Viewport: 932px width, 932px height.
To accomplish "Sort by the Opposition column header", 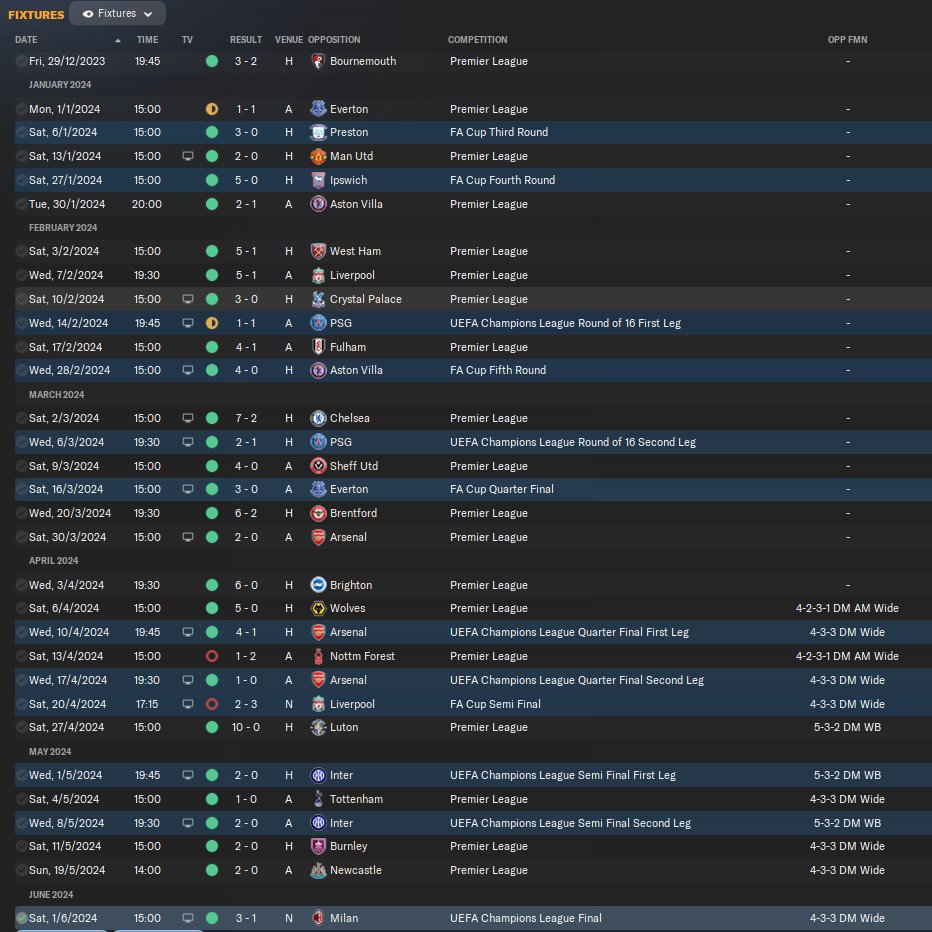I will click(x=334, y=40).
